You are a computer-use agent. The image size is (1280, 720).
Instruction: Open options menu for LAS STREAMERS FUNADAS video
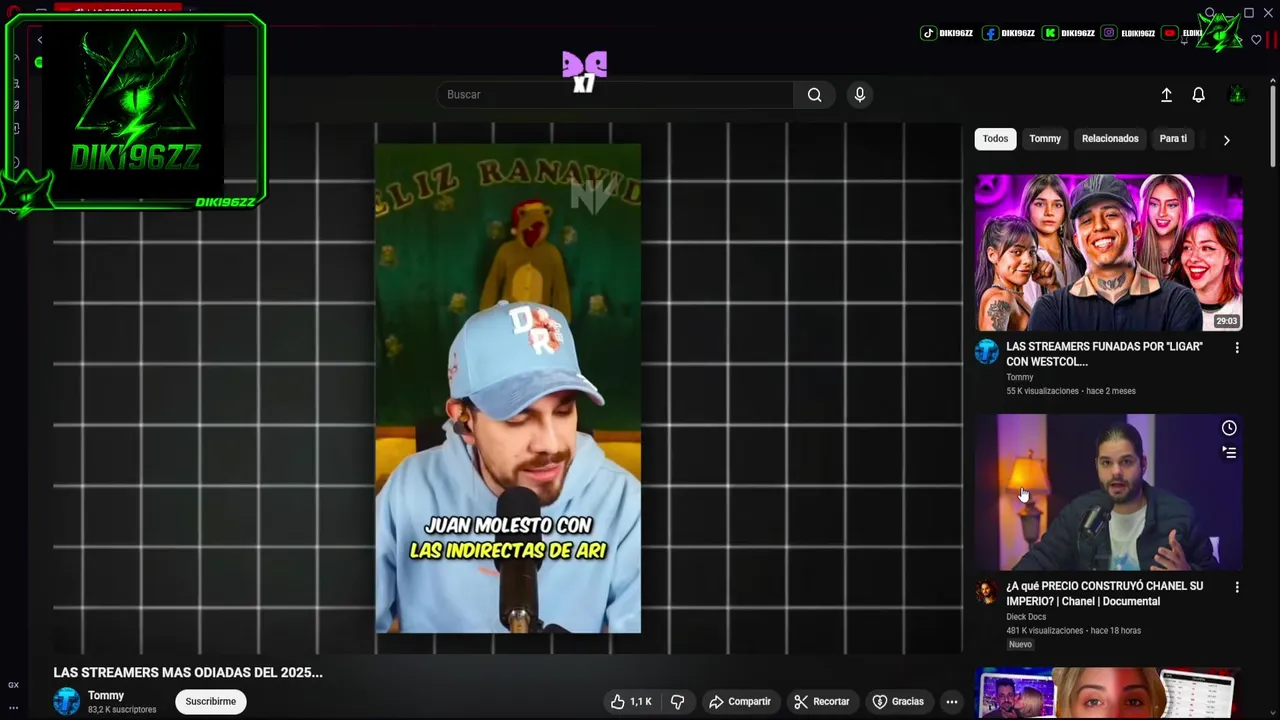pos(1237,348)
